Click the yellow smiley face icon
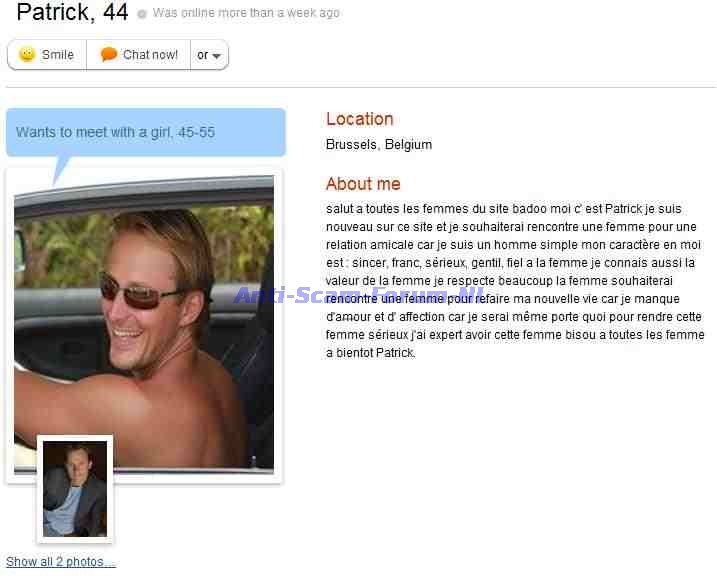The width and height of the screenshot is (717, 588). point(27,54)
